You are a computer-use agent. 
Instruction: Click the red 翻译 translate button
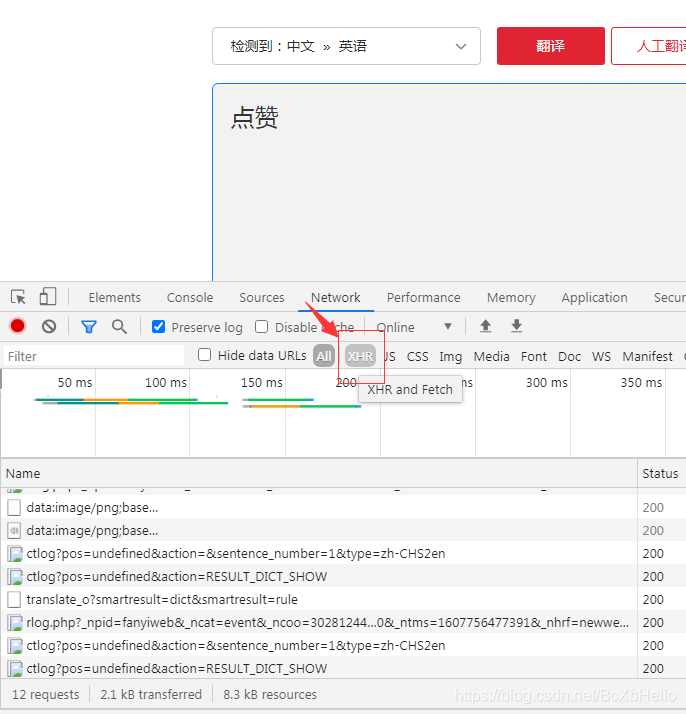(551, 46)
